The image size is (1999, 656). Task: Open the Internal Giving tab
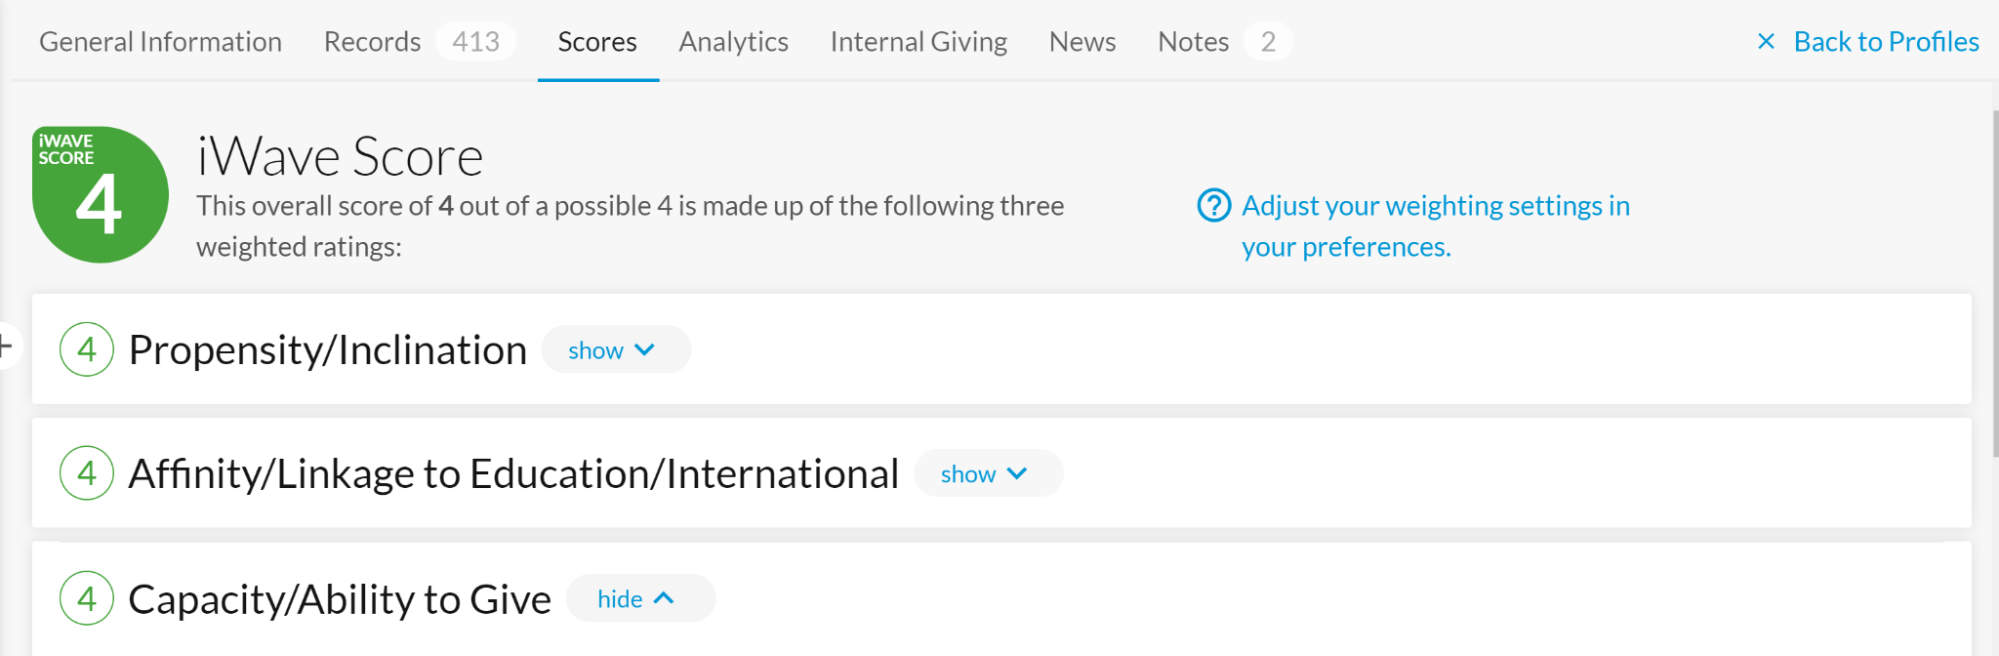(x=918, y=42)
